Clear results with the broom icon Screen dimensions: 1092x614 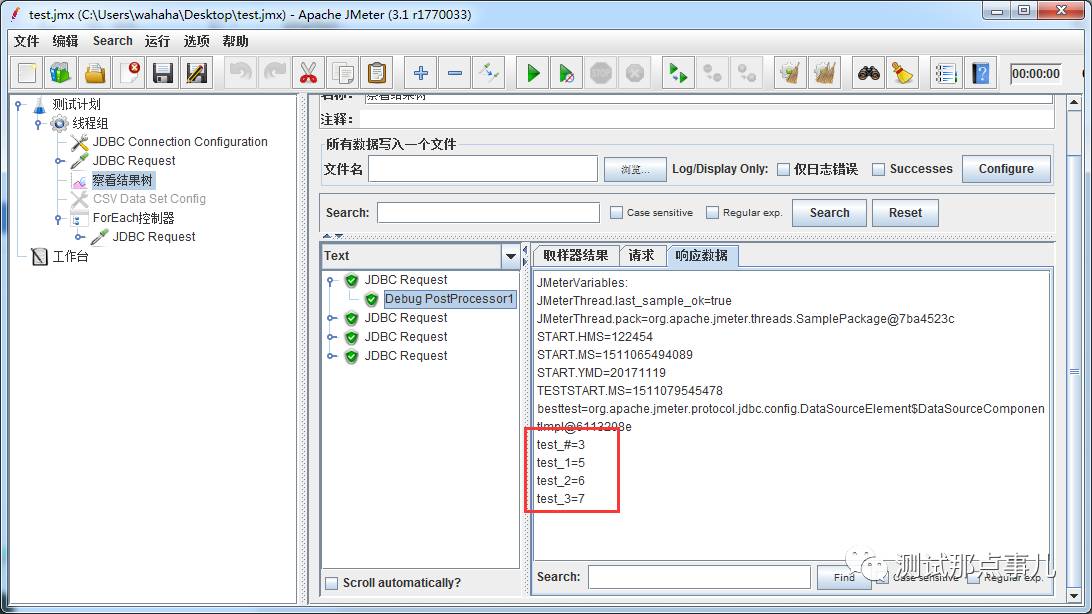790,73
